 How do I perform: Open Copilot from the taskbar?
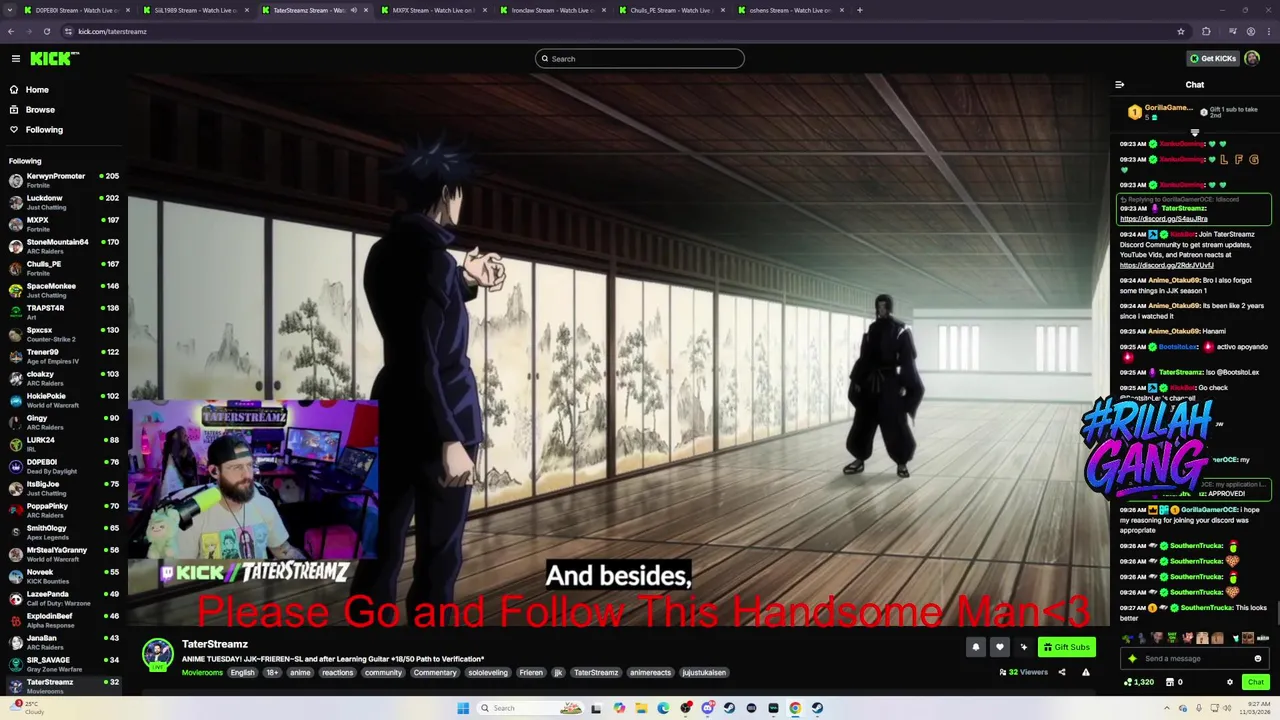[x=619, y=708]
